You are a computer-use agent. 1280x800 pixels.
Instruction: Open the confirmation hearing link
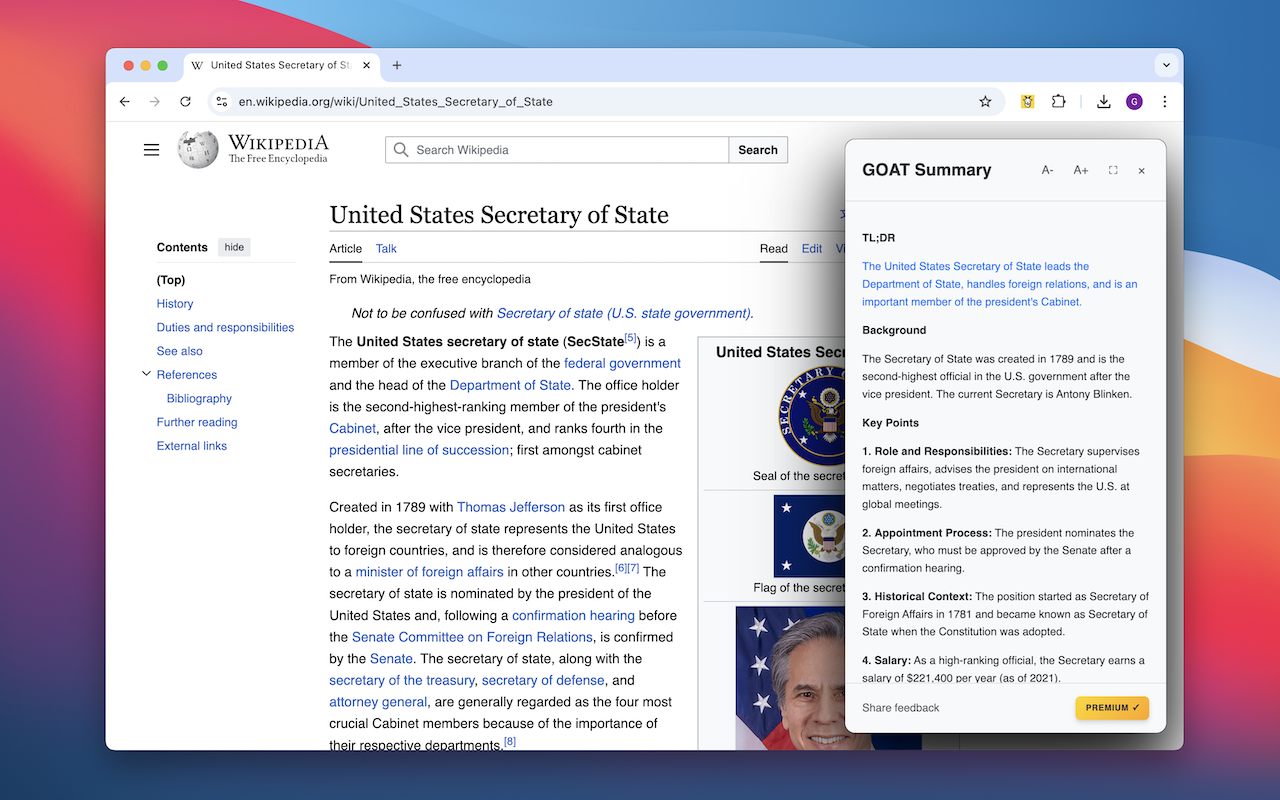click(x=573, y=615)
